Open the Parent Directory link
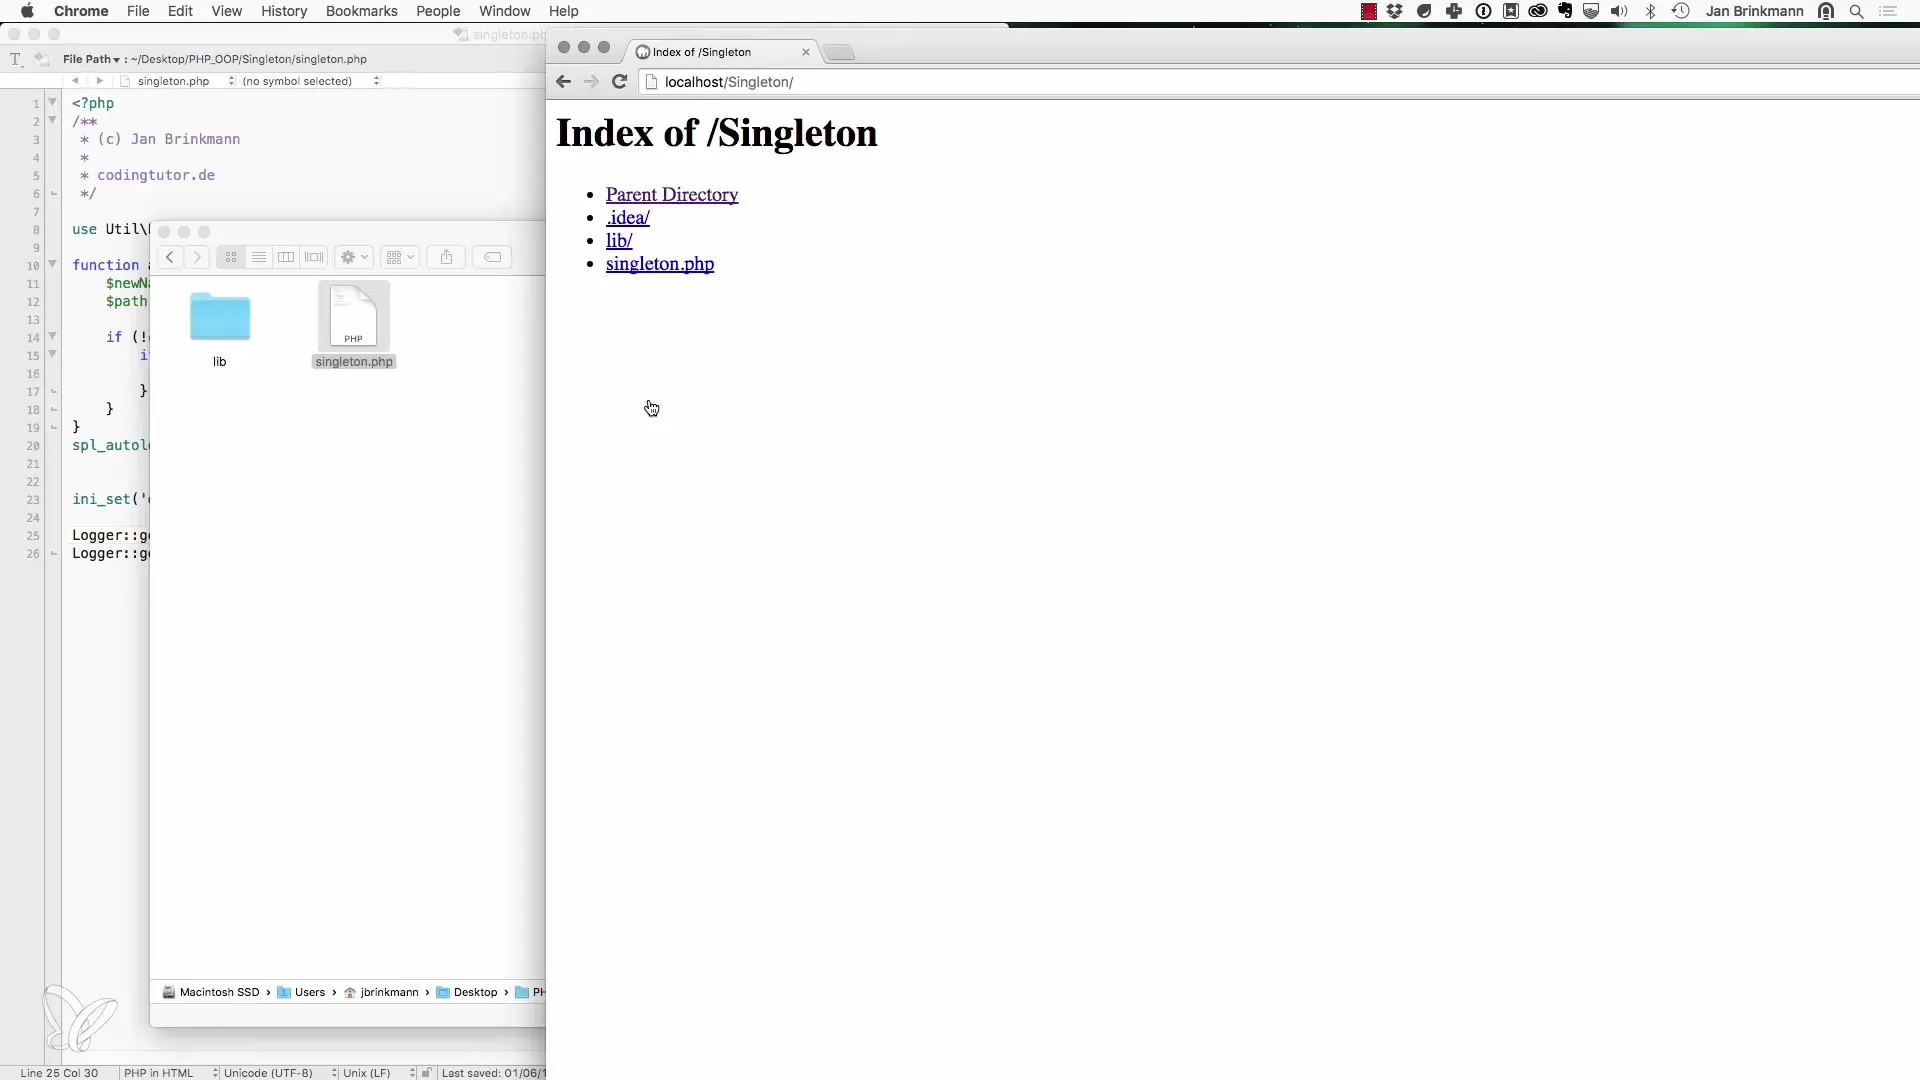The width and height of the screenshot is (1920, 1080). point(671,194)
